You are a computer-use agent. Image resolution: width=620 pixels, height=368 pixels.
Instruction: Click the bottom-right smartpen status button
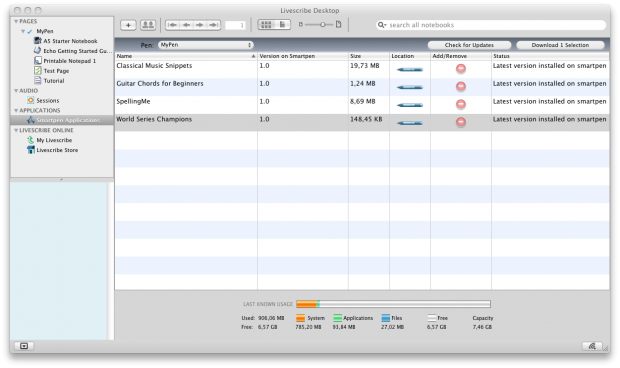(592, 346)
